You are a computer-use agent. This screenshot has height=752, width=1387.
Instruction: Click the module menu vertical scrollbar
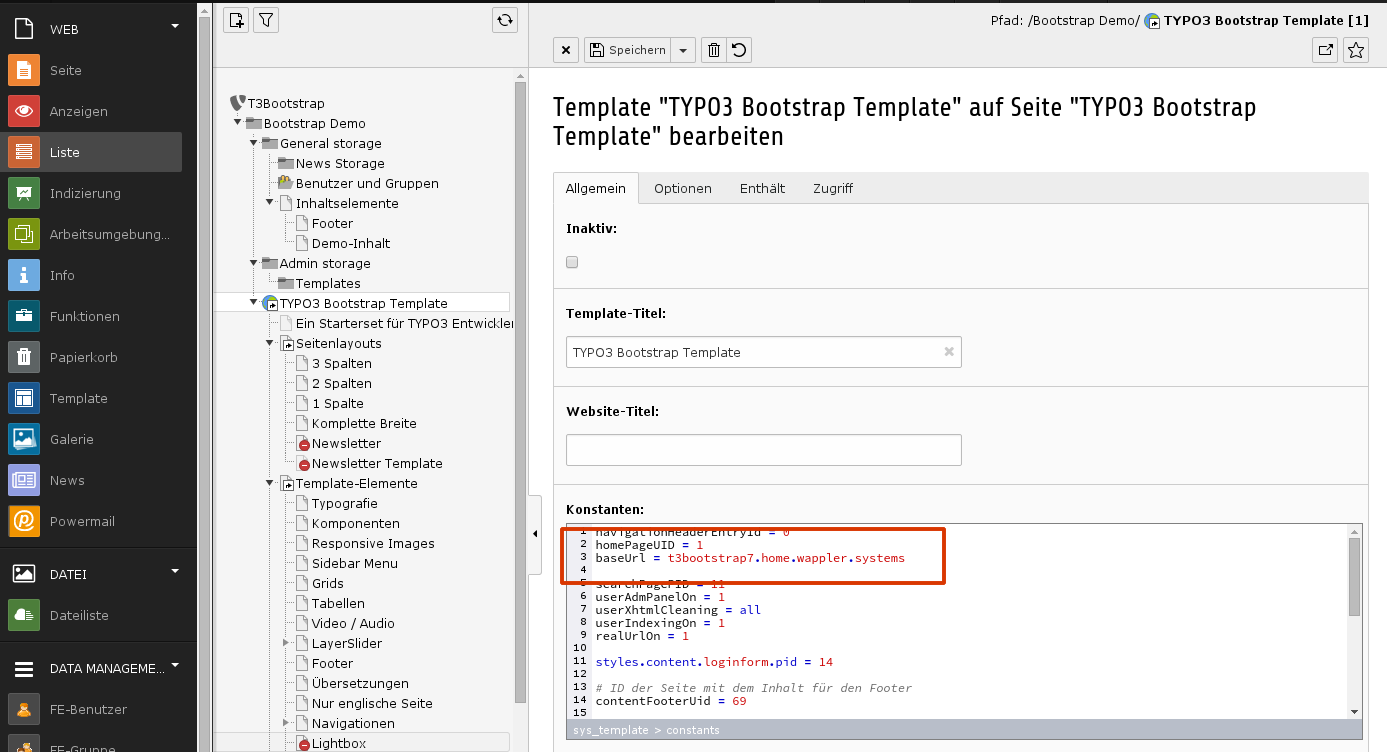204,376
